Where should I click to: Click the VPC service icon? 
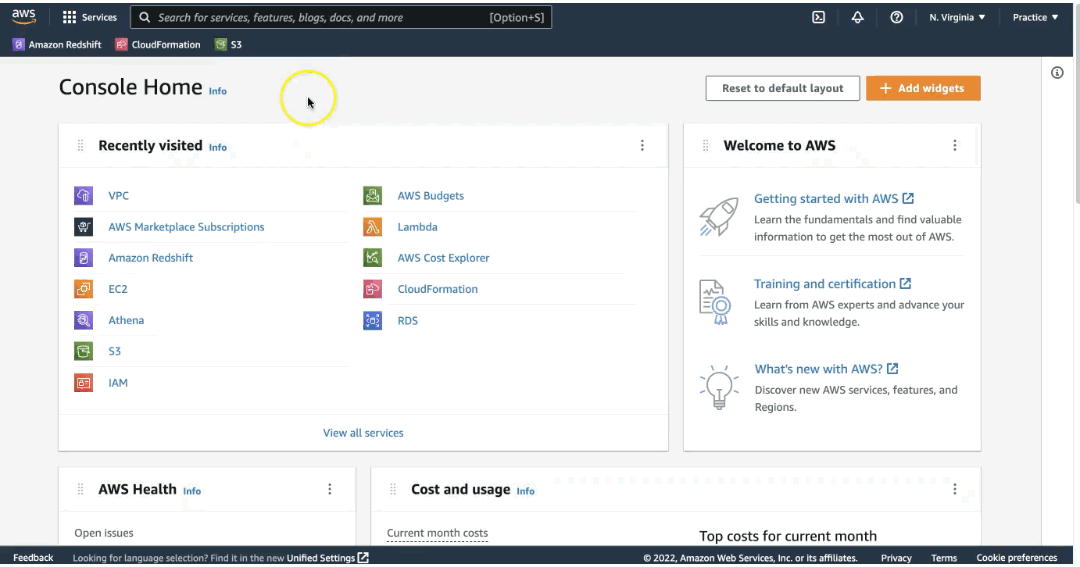pyautogui.click(x=83, y=196)
